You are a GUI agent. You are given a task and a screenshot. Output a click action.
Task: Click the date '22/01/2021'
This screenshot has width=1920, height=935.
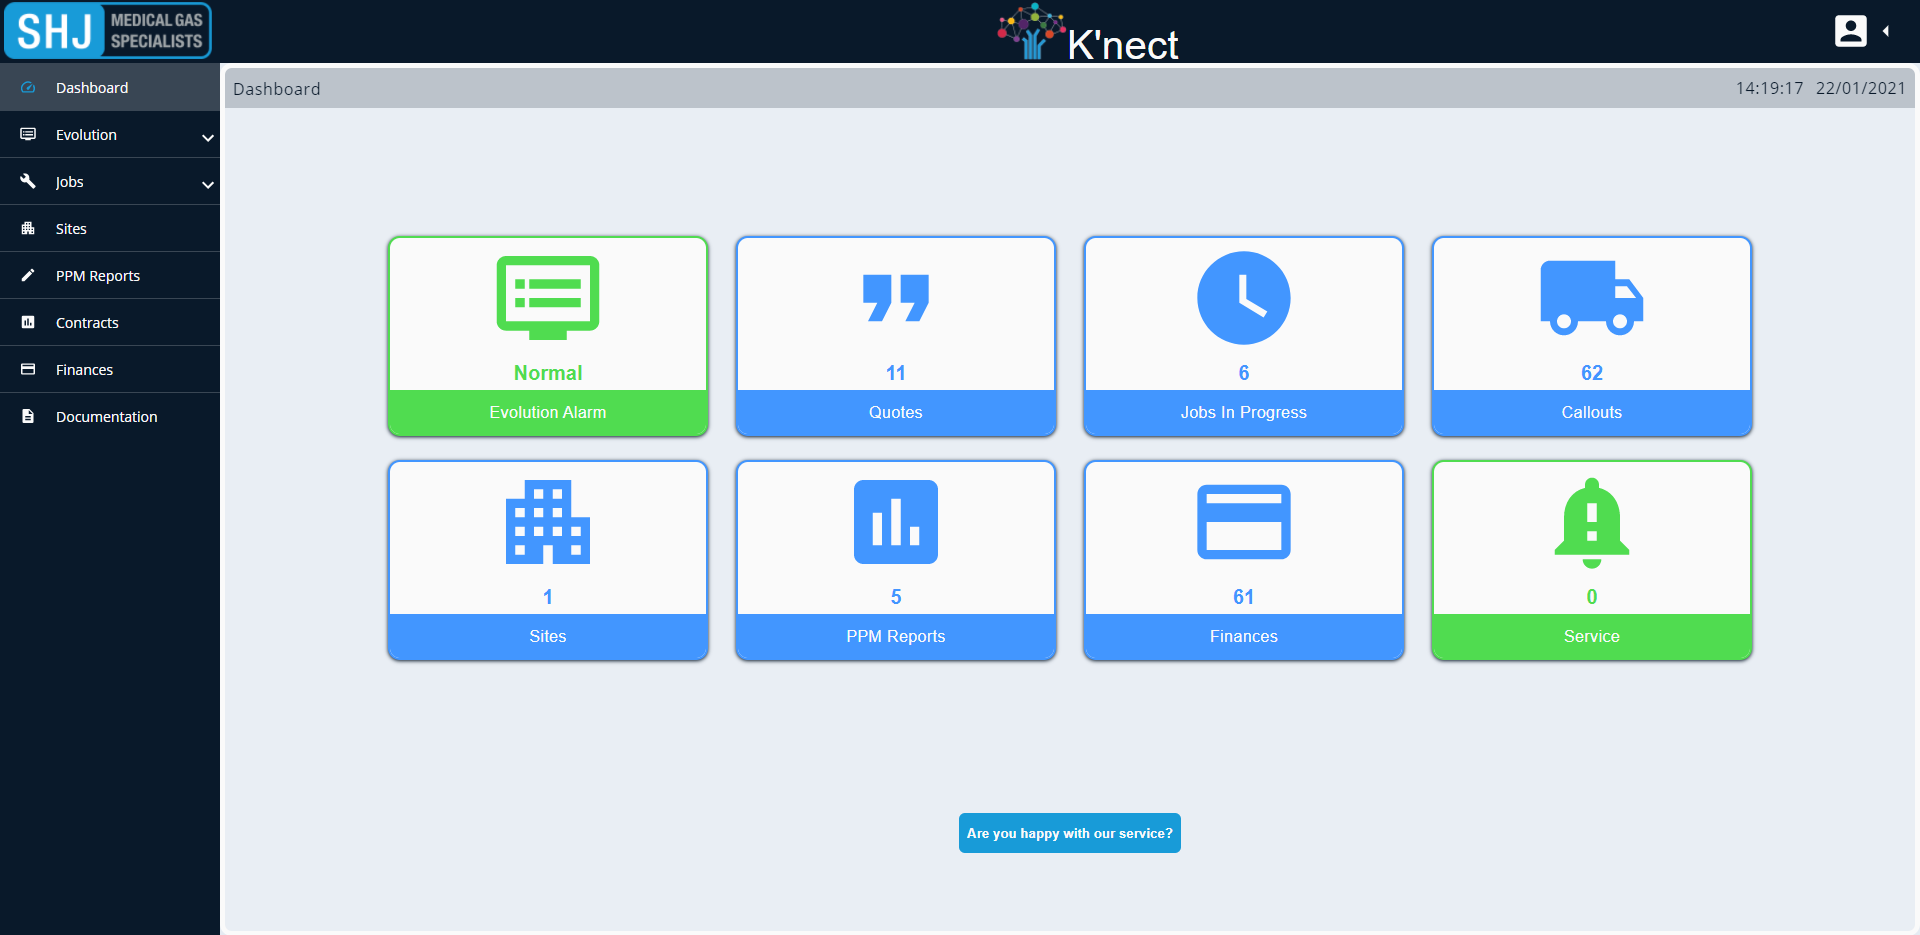pyautogui.click(x=1861, y=88)
